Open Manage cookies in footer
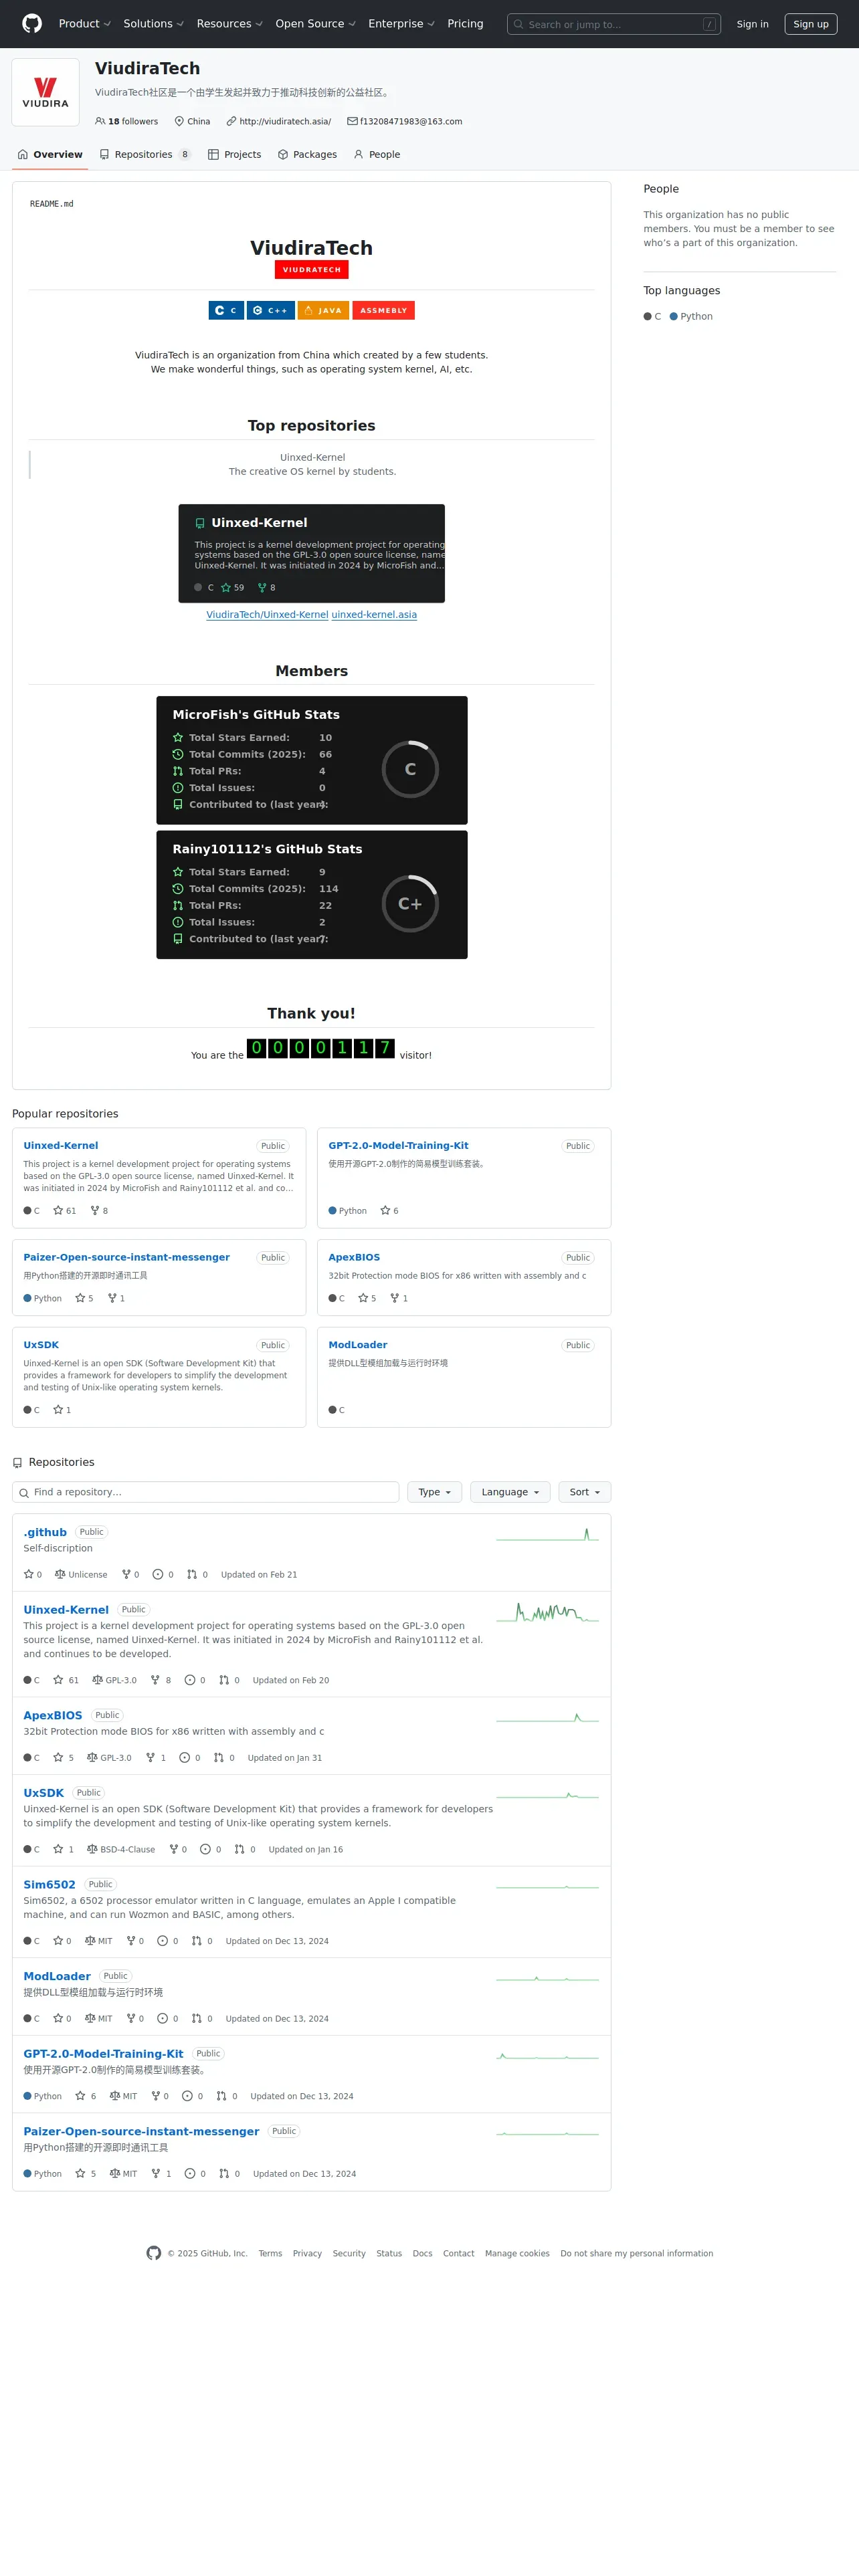This screenshot has width=859, height=2576. pos(517,2254)
